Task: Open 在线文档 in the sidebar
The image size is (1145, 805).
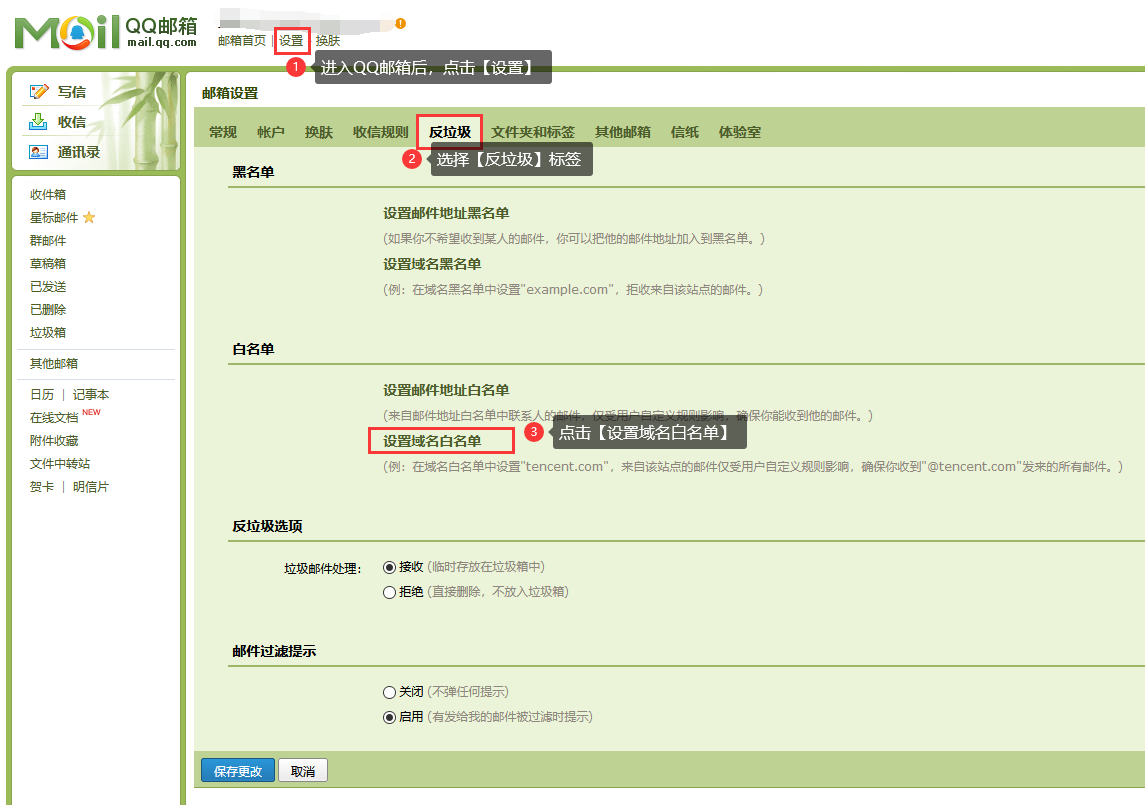Action: click(54, 418)
